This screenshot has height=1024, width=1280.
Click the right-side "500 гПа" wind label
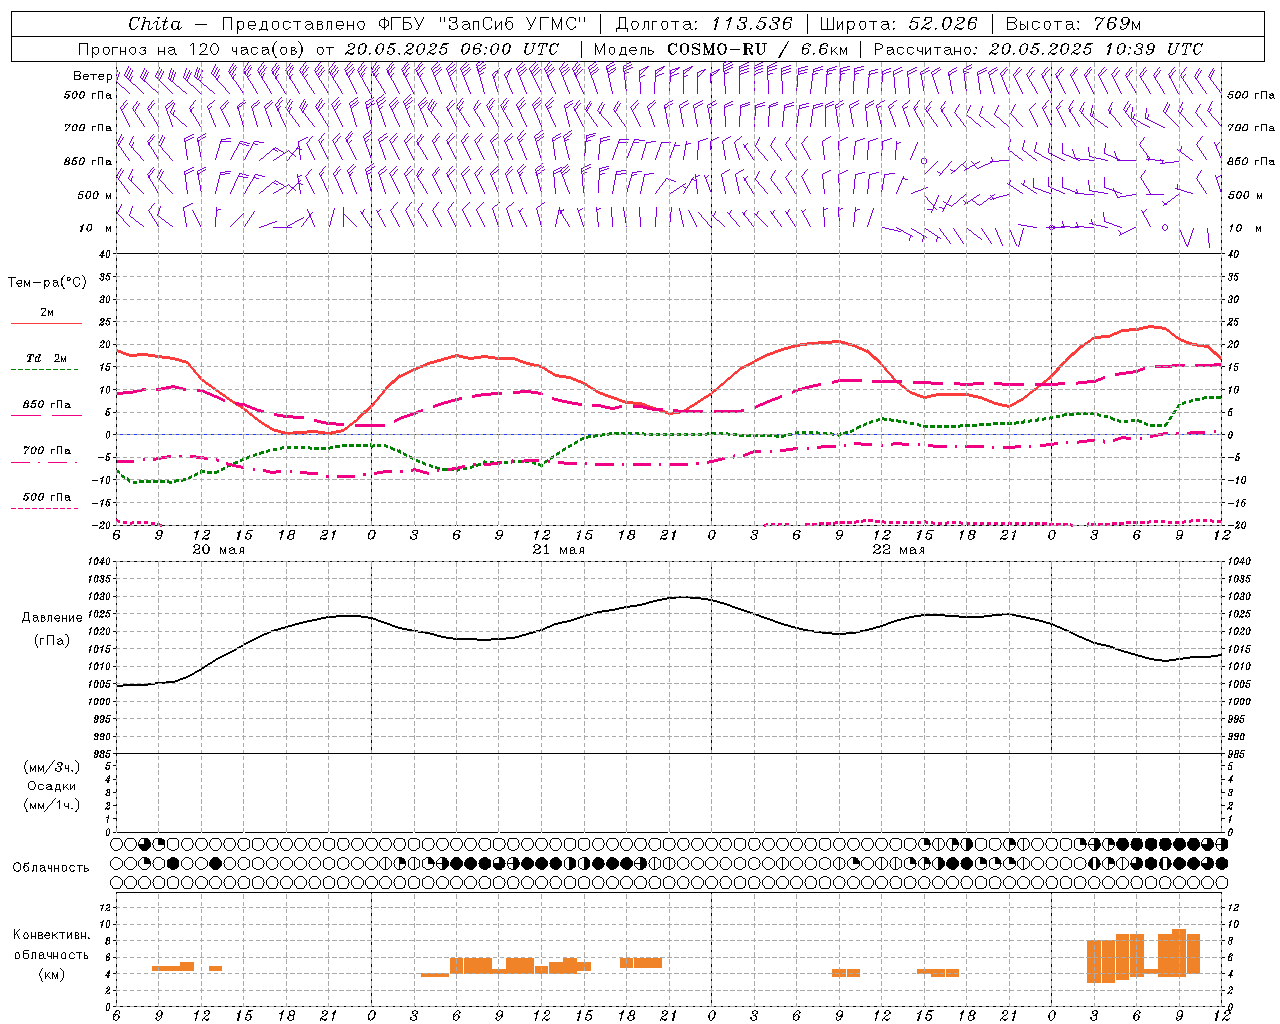point(1251,95)
